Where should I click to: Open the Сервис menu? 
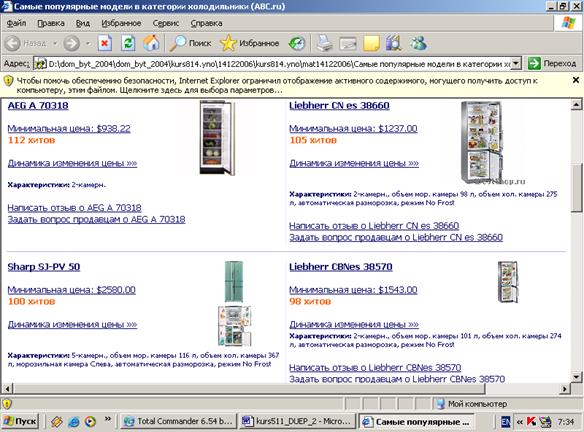point(166,23)
